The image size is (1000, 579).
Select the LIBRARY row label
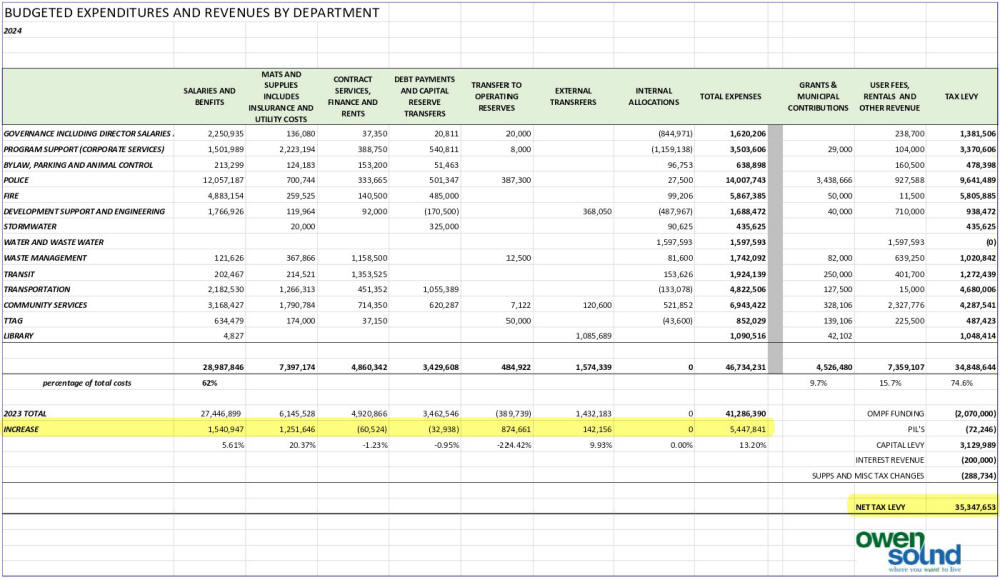20,335
